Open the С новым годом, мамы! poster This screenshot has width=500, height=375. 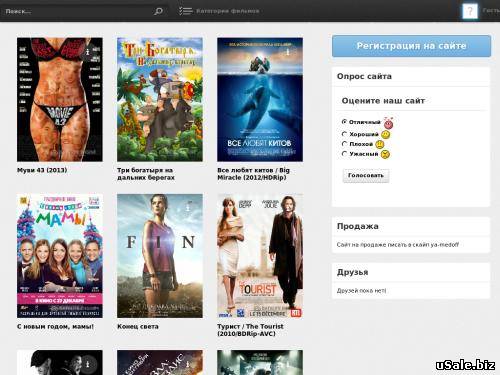coord(60,256)
